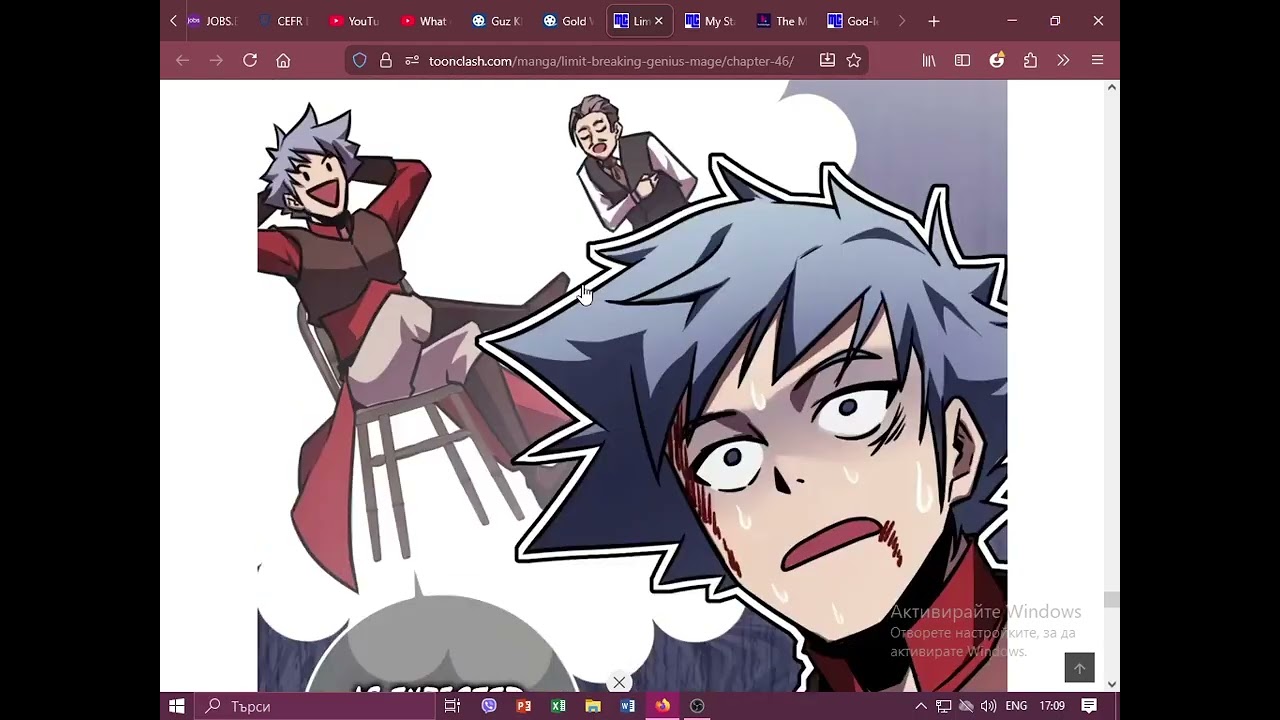1280x720 pixels.
Task: Open PowerPoint from the taskbar
Action: coord(524,706)
